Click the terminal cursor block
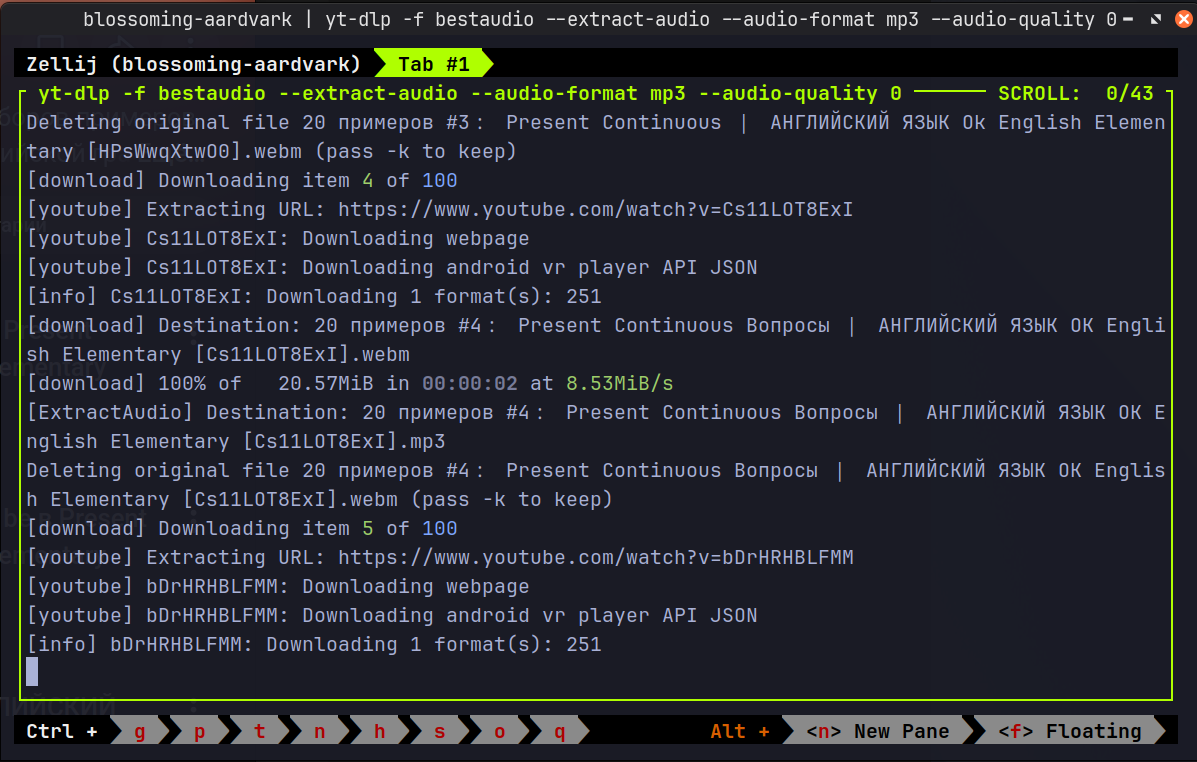 (32, 672)
